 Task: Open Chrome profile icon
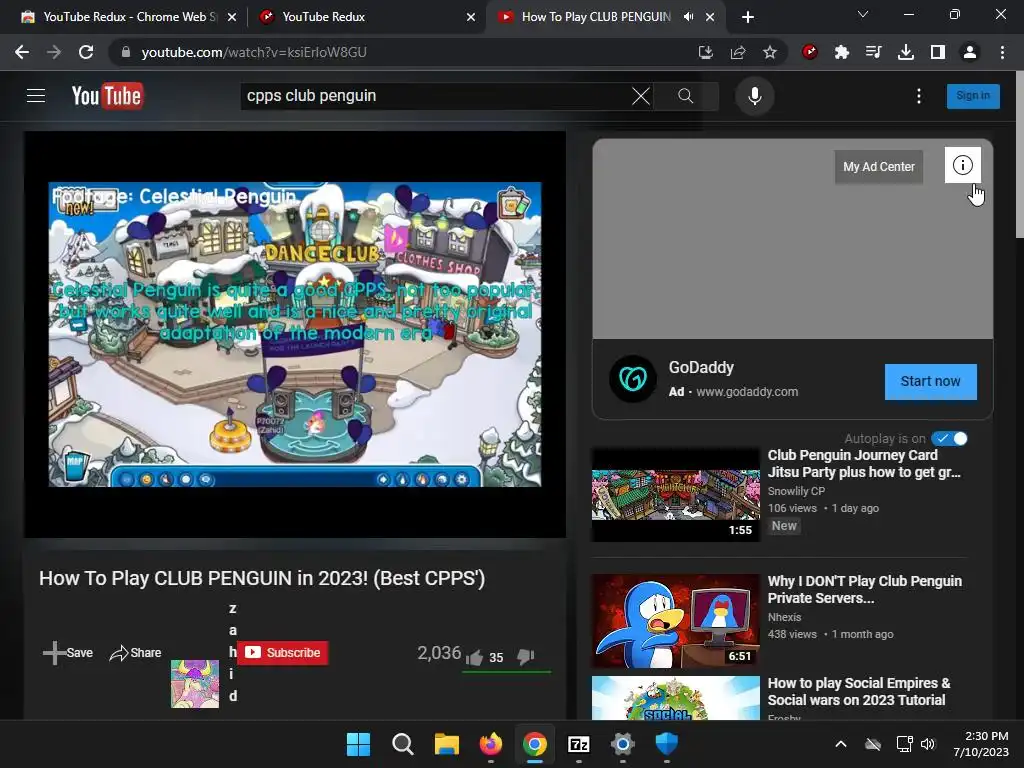[x=970, y=52]
